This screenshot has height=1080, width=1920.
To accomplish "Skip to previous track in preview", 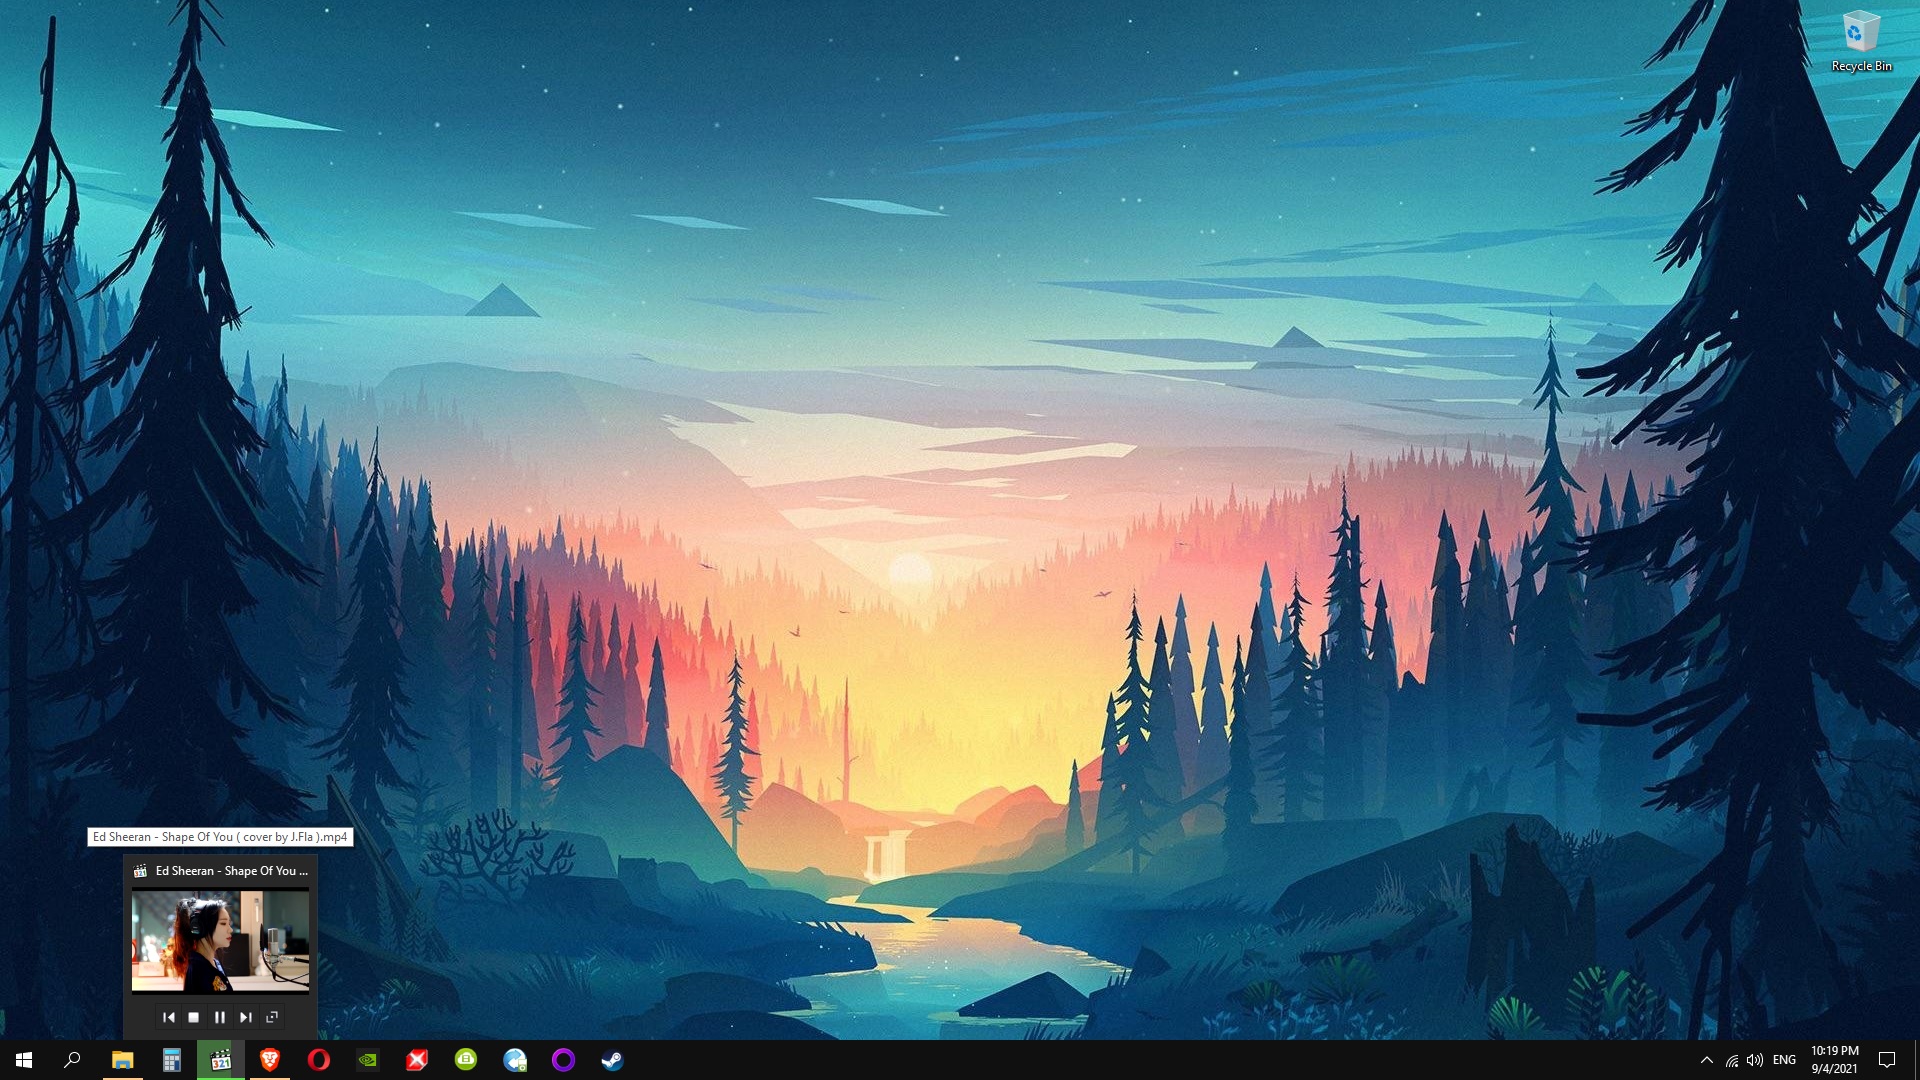I will click(x=168, y=1017).
